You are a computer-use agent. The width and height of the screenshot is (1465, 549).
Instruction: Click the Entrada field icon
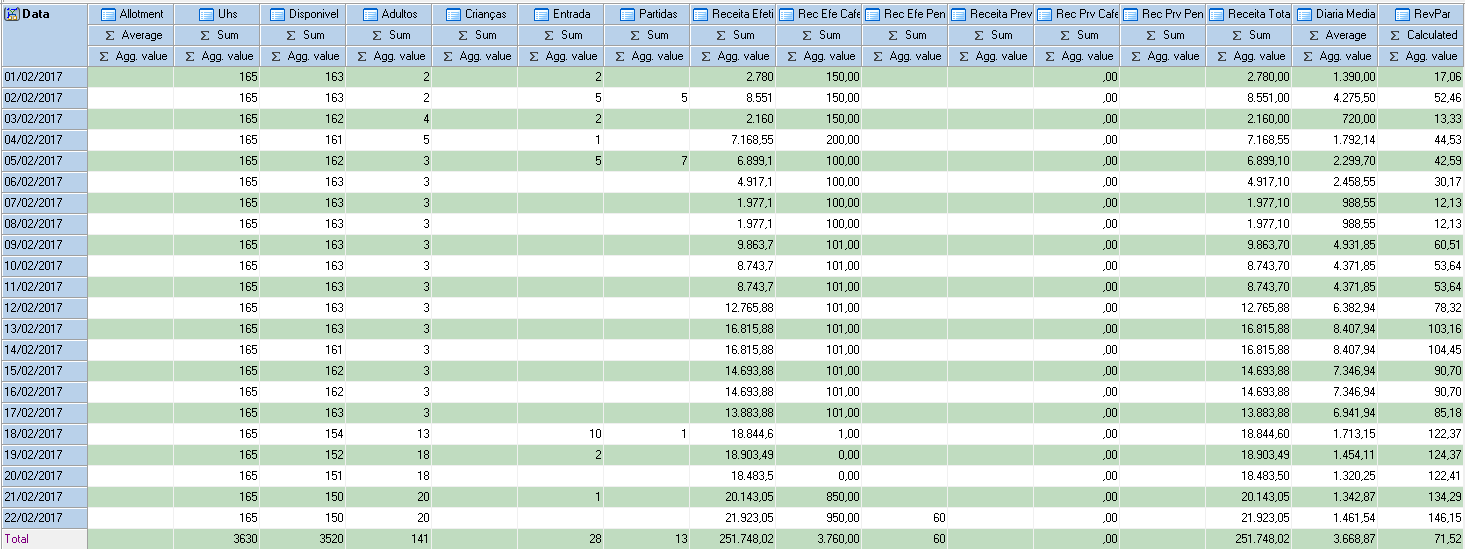540,14
